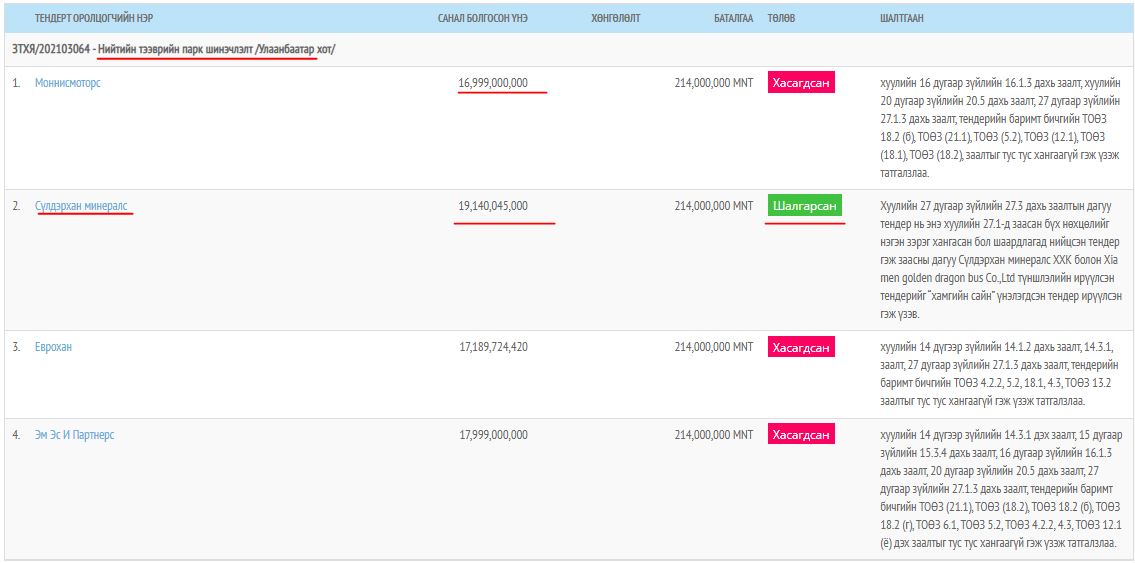Sort by ТЕНДЕРТ ОРОЛЦОГЧИЙН НЭР column header
Viewport: 1135px width, 563px height.
pyautogui.click(x=94, y=18)
